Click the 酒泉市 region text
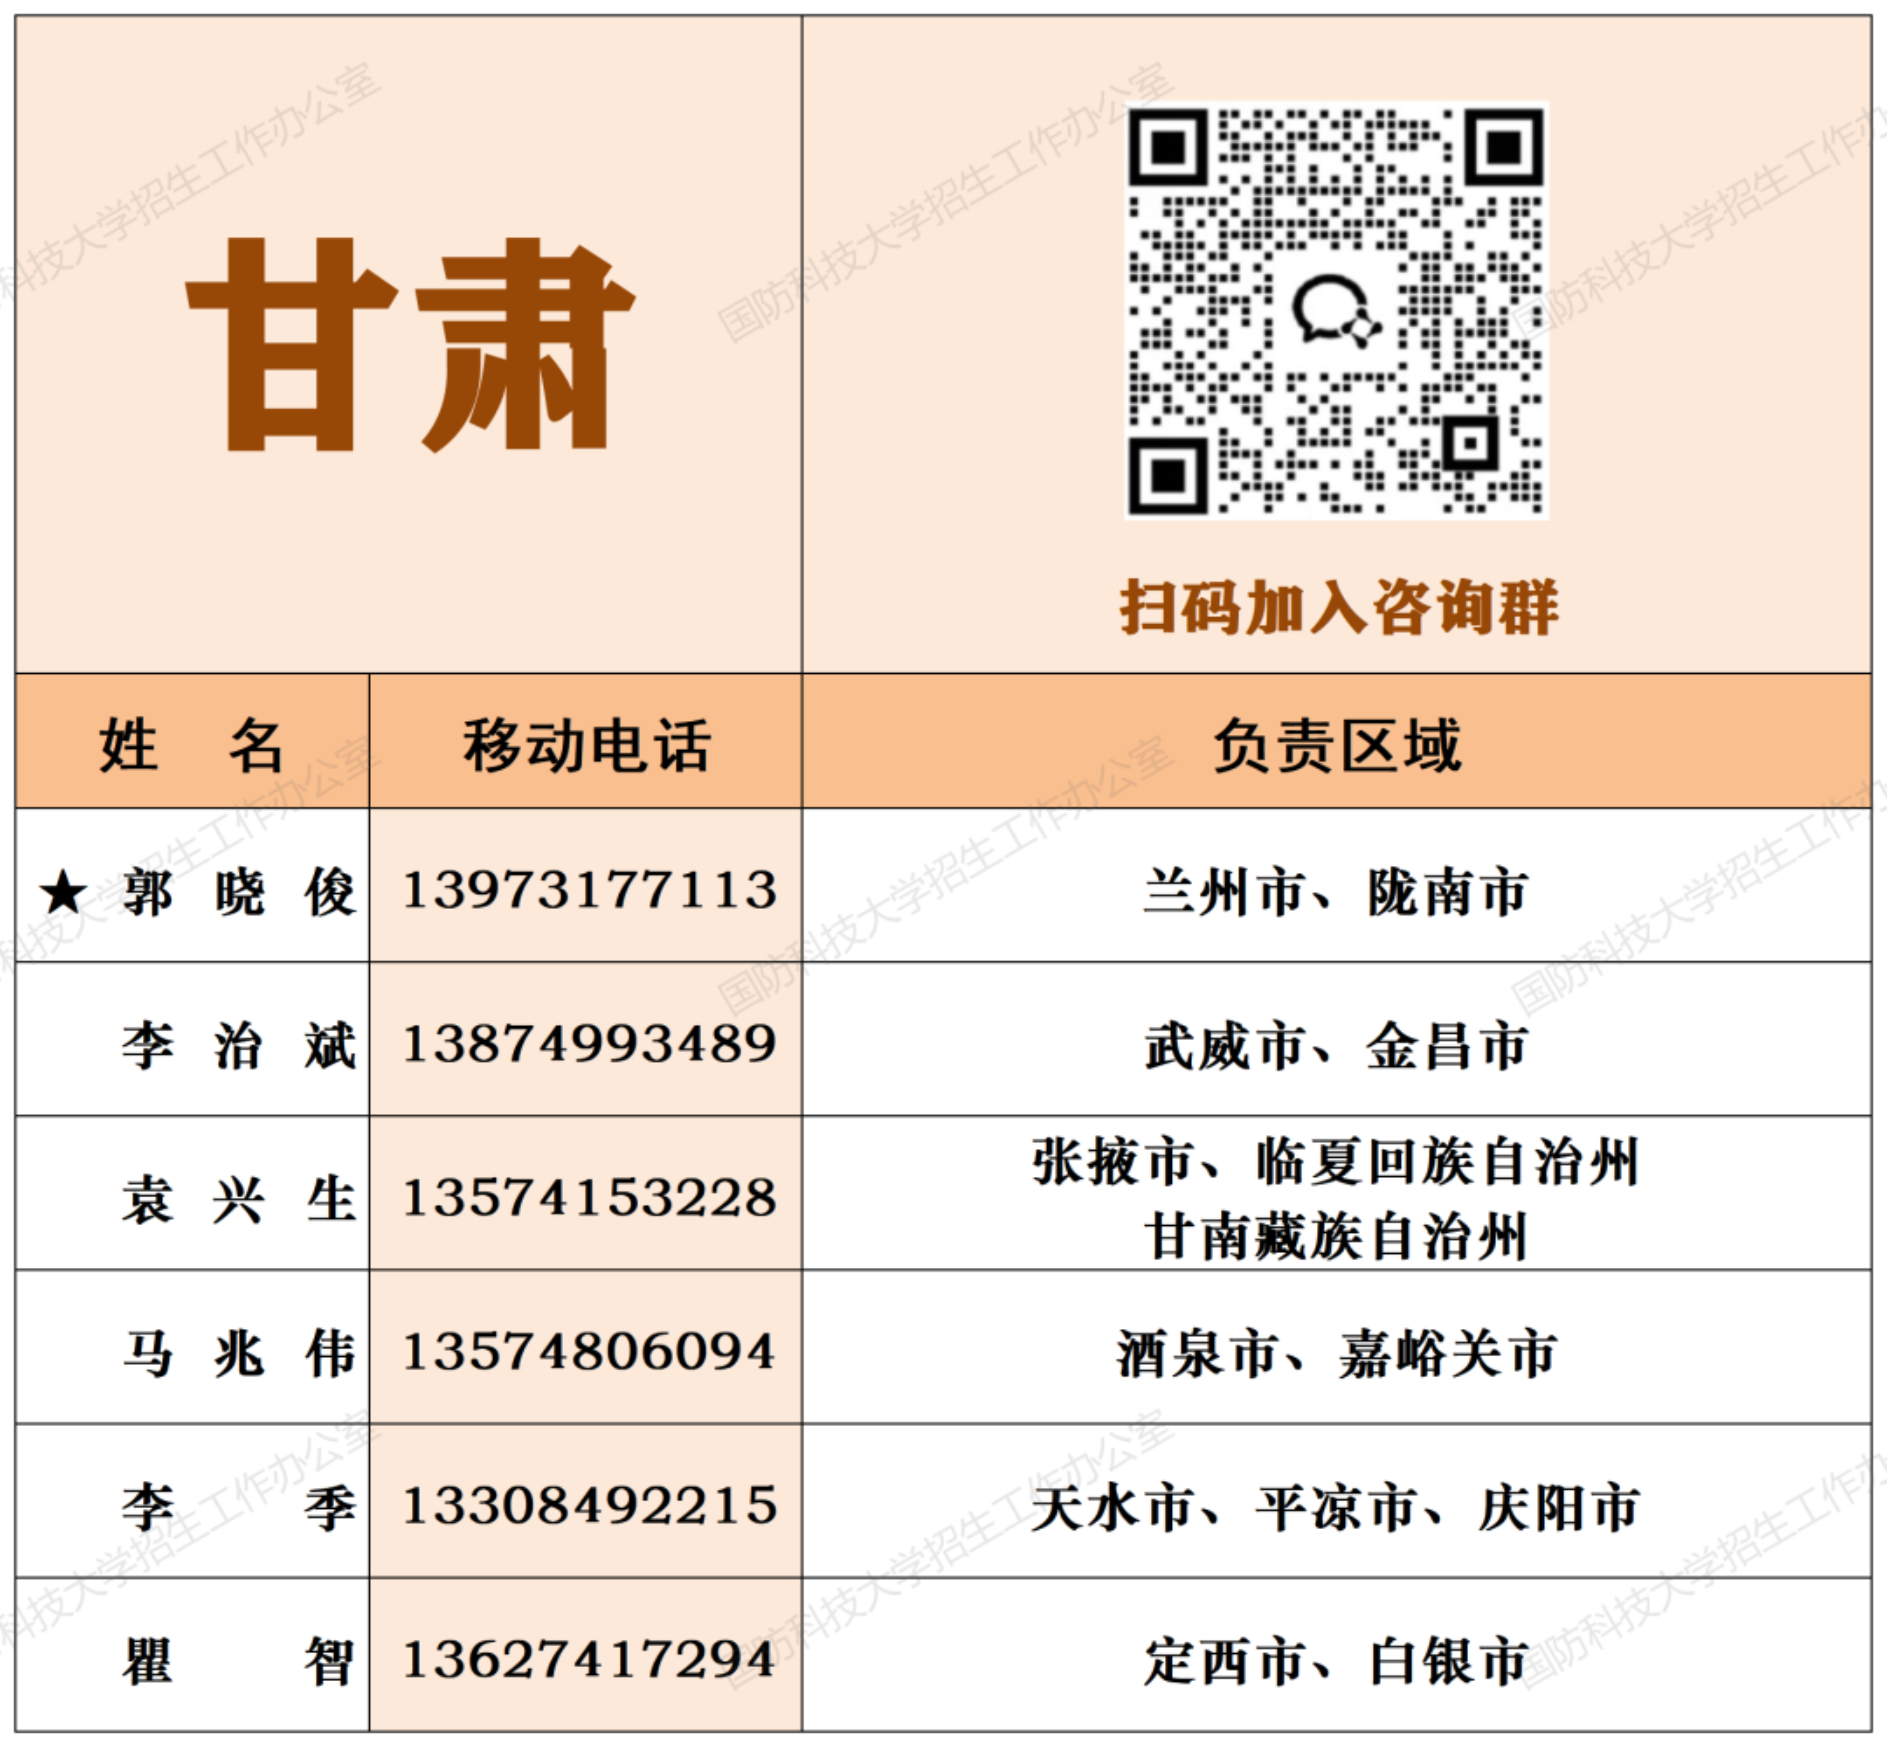This screenshot has height=1747, width=1887. pos(1197,1354)
